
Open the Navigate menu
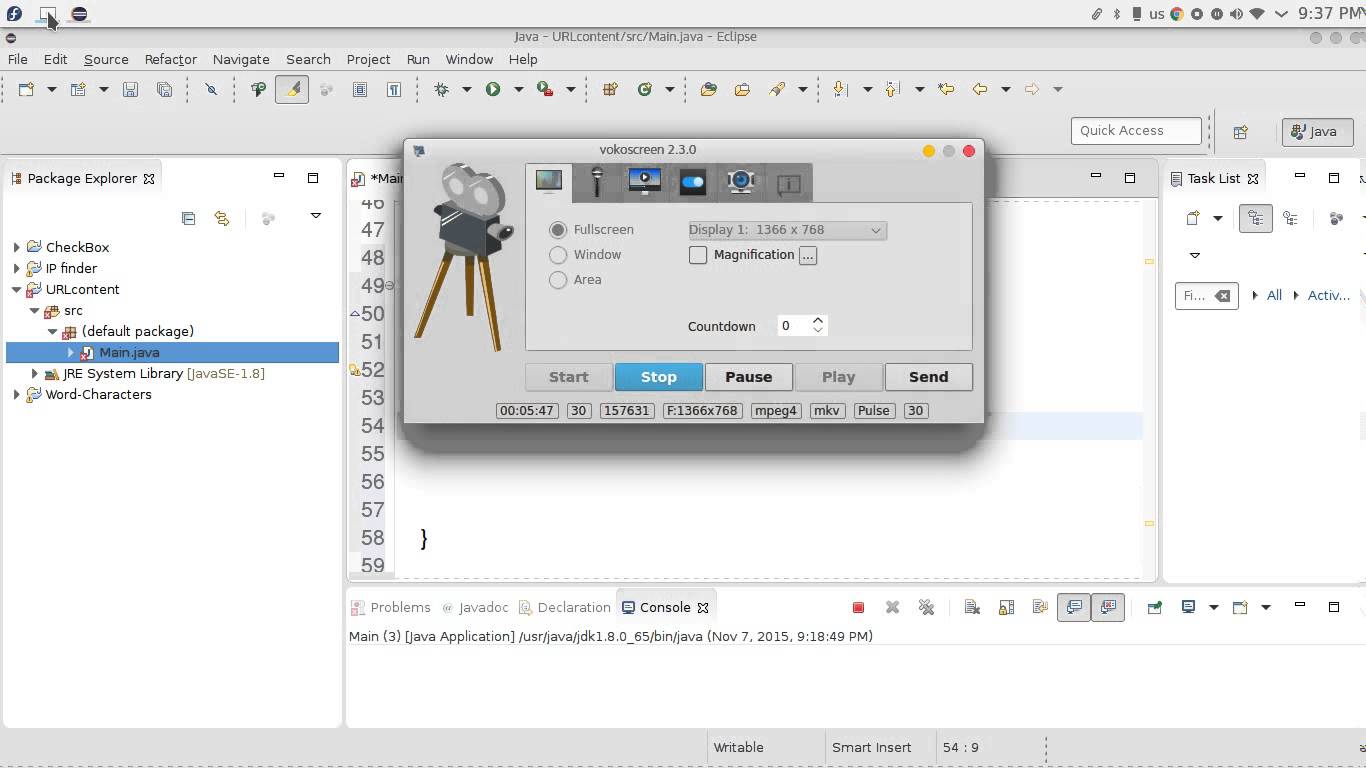[x=241, y=59]
